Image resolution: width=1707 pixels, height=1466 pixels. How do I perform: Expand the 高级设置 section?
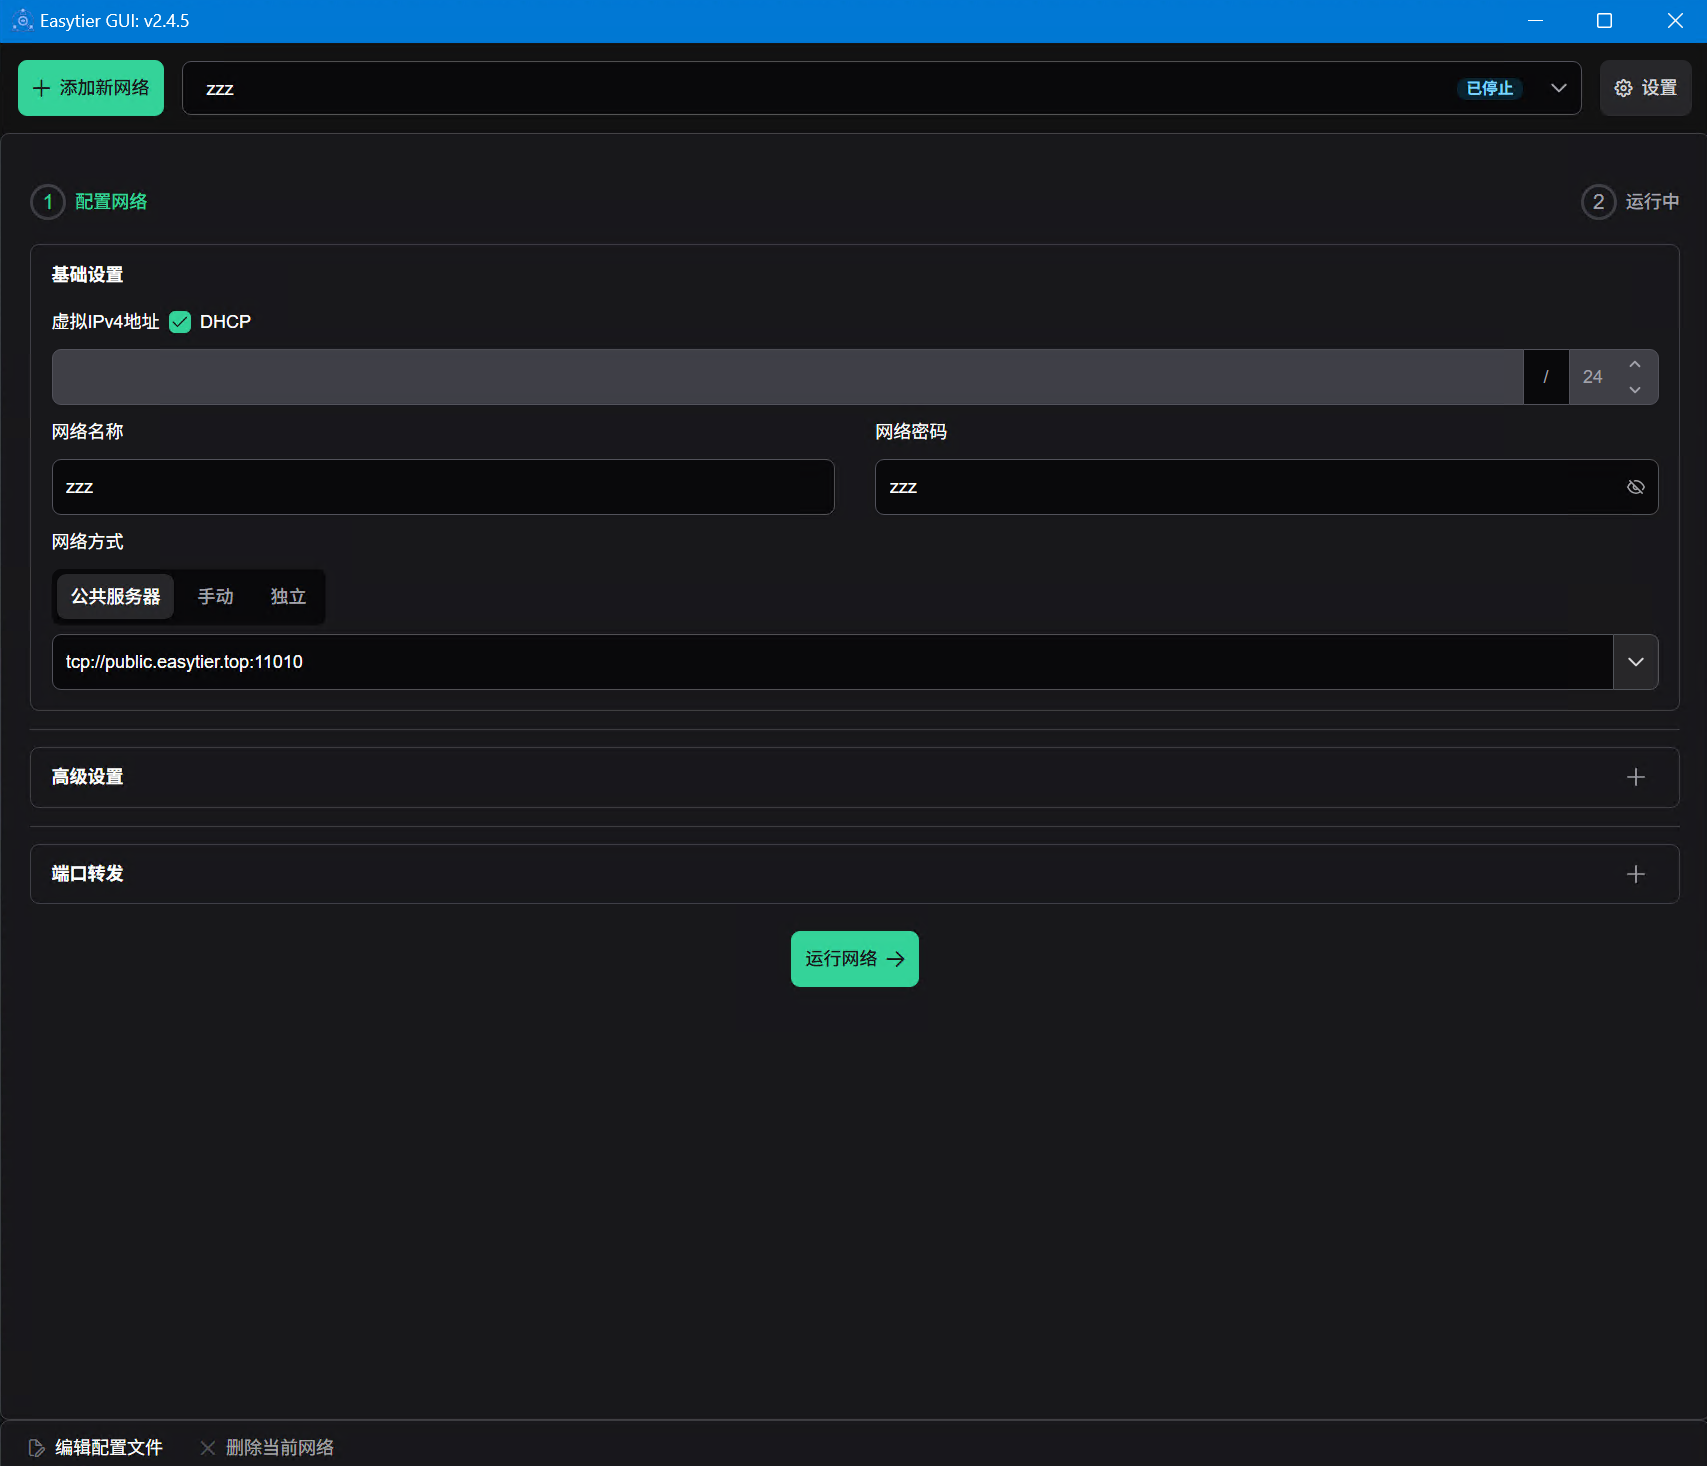tap(1635, 777)
